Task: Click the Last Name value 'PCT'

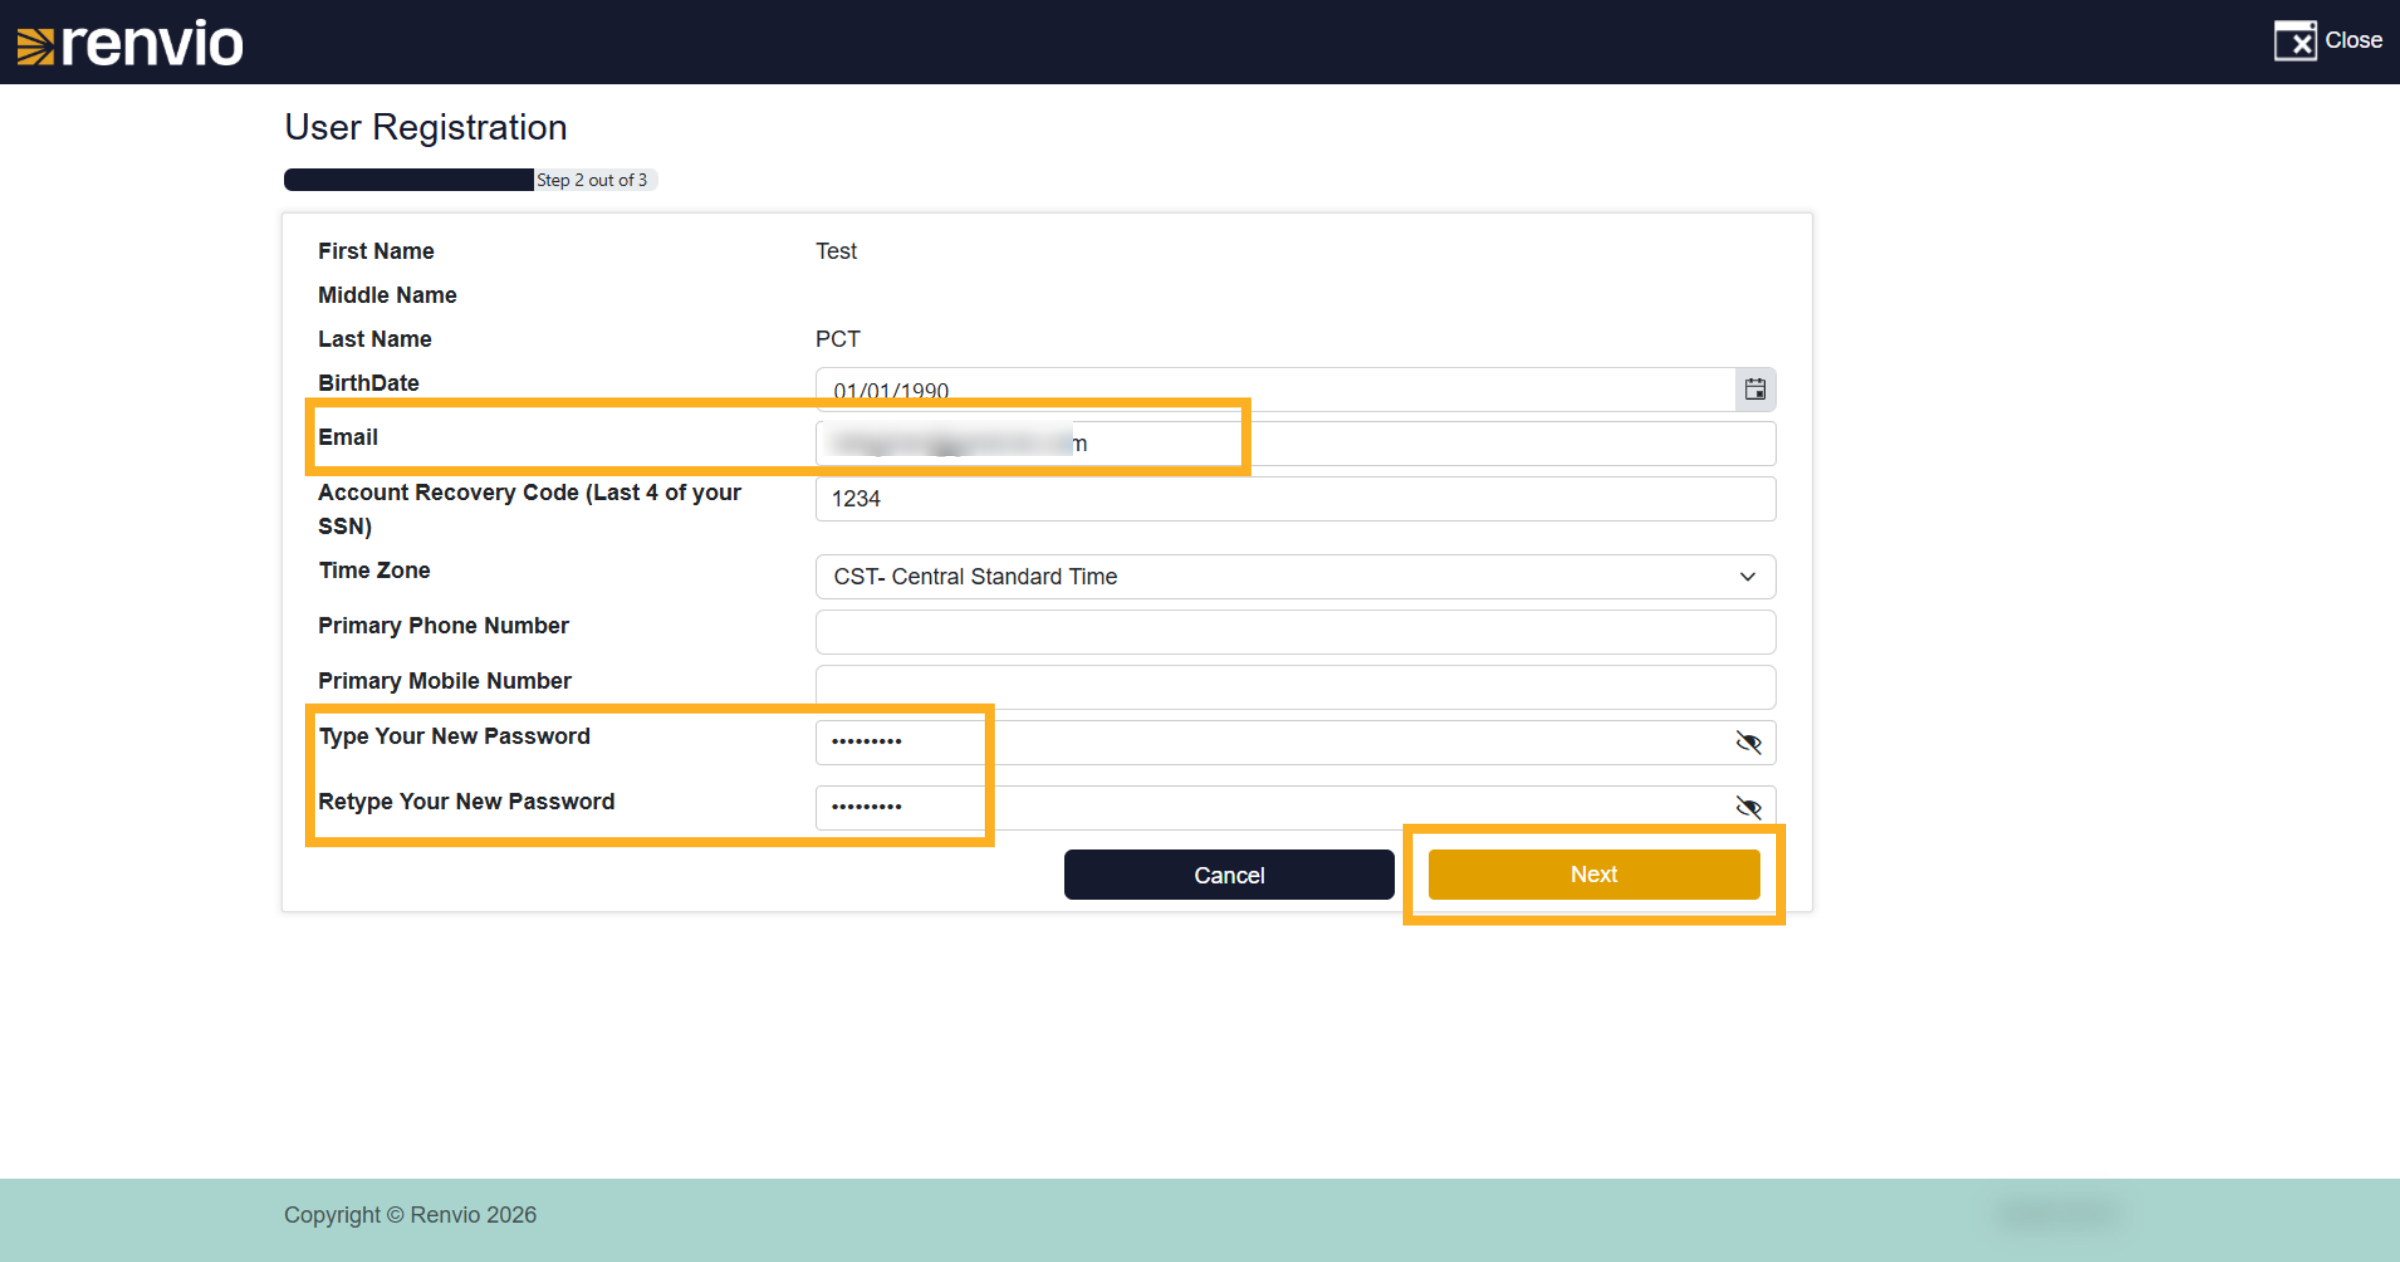Action: [x=838, y=339]
